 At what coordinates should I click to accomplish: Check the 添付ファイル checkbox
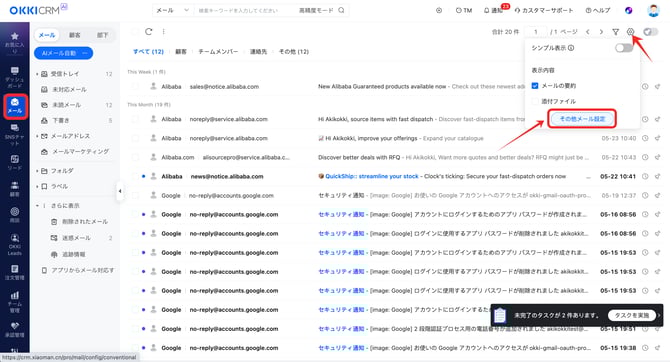[x=535, y=101]
